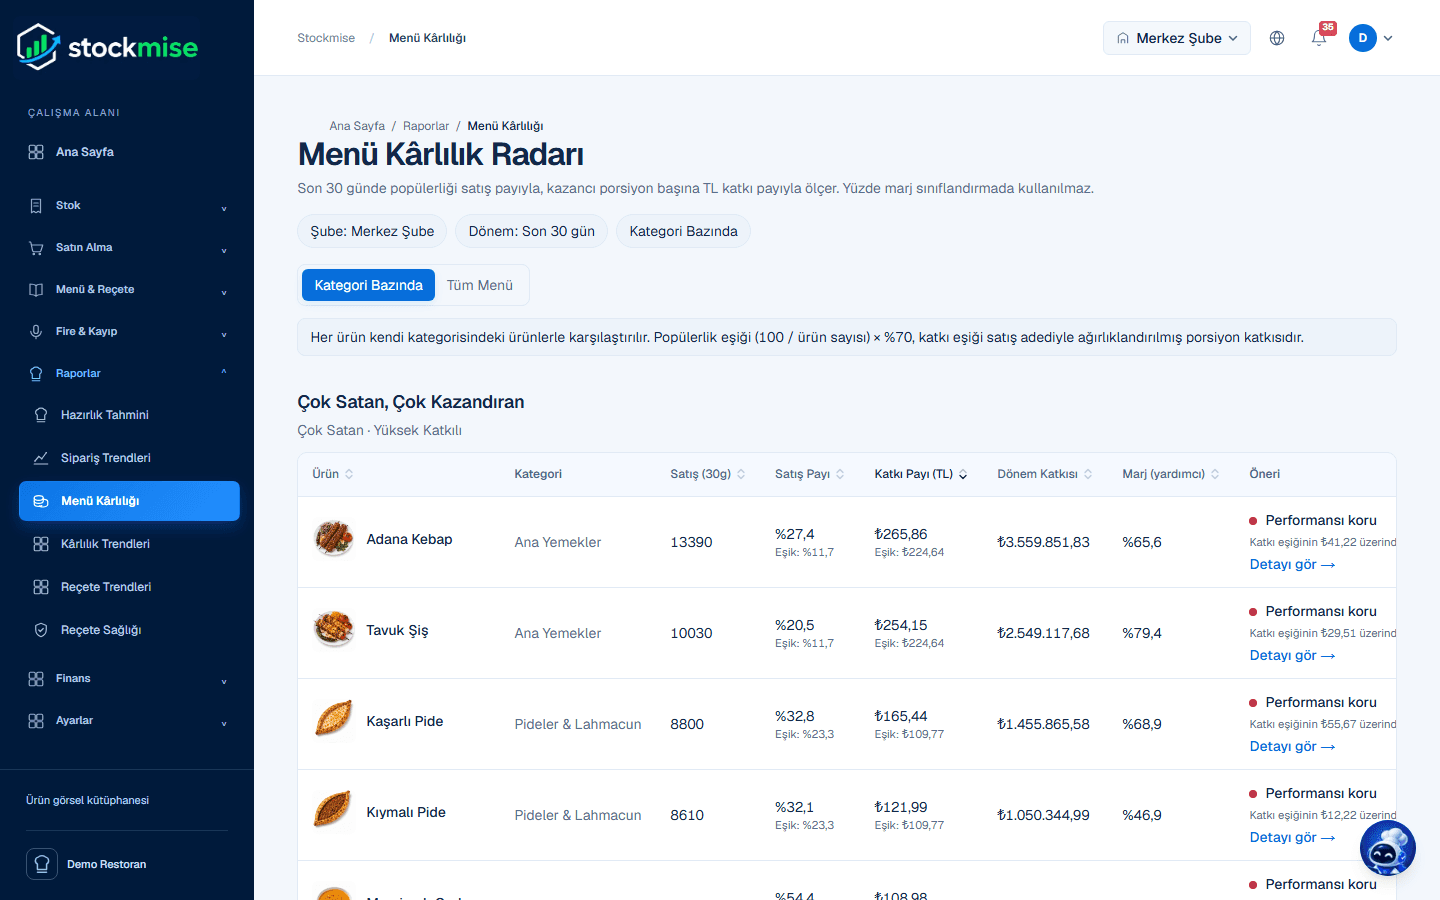The image size is (1440, 900).
Task: Open the user avatar D menu
Action: click(x=1371, y=38)
